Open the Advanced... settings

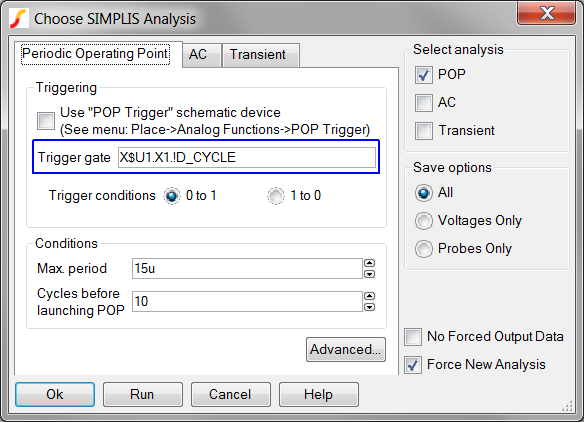click(346, 349)
